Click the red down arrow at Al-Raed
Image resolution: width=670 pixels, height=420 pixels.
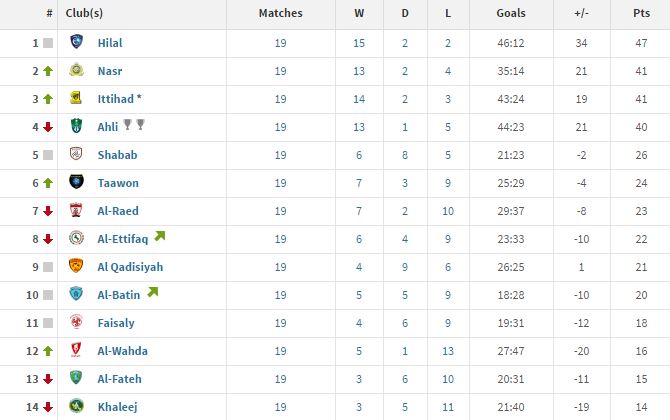pos(48,211)
